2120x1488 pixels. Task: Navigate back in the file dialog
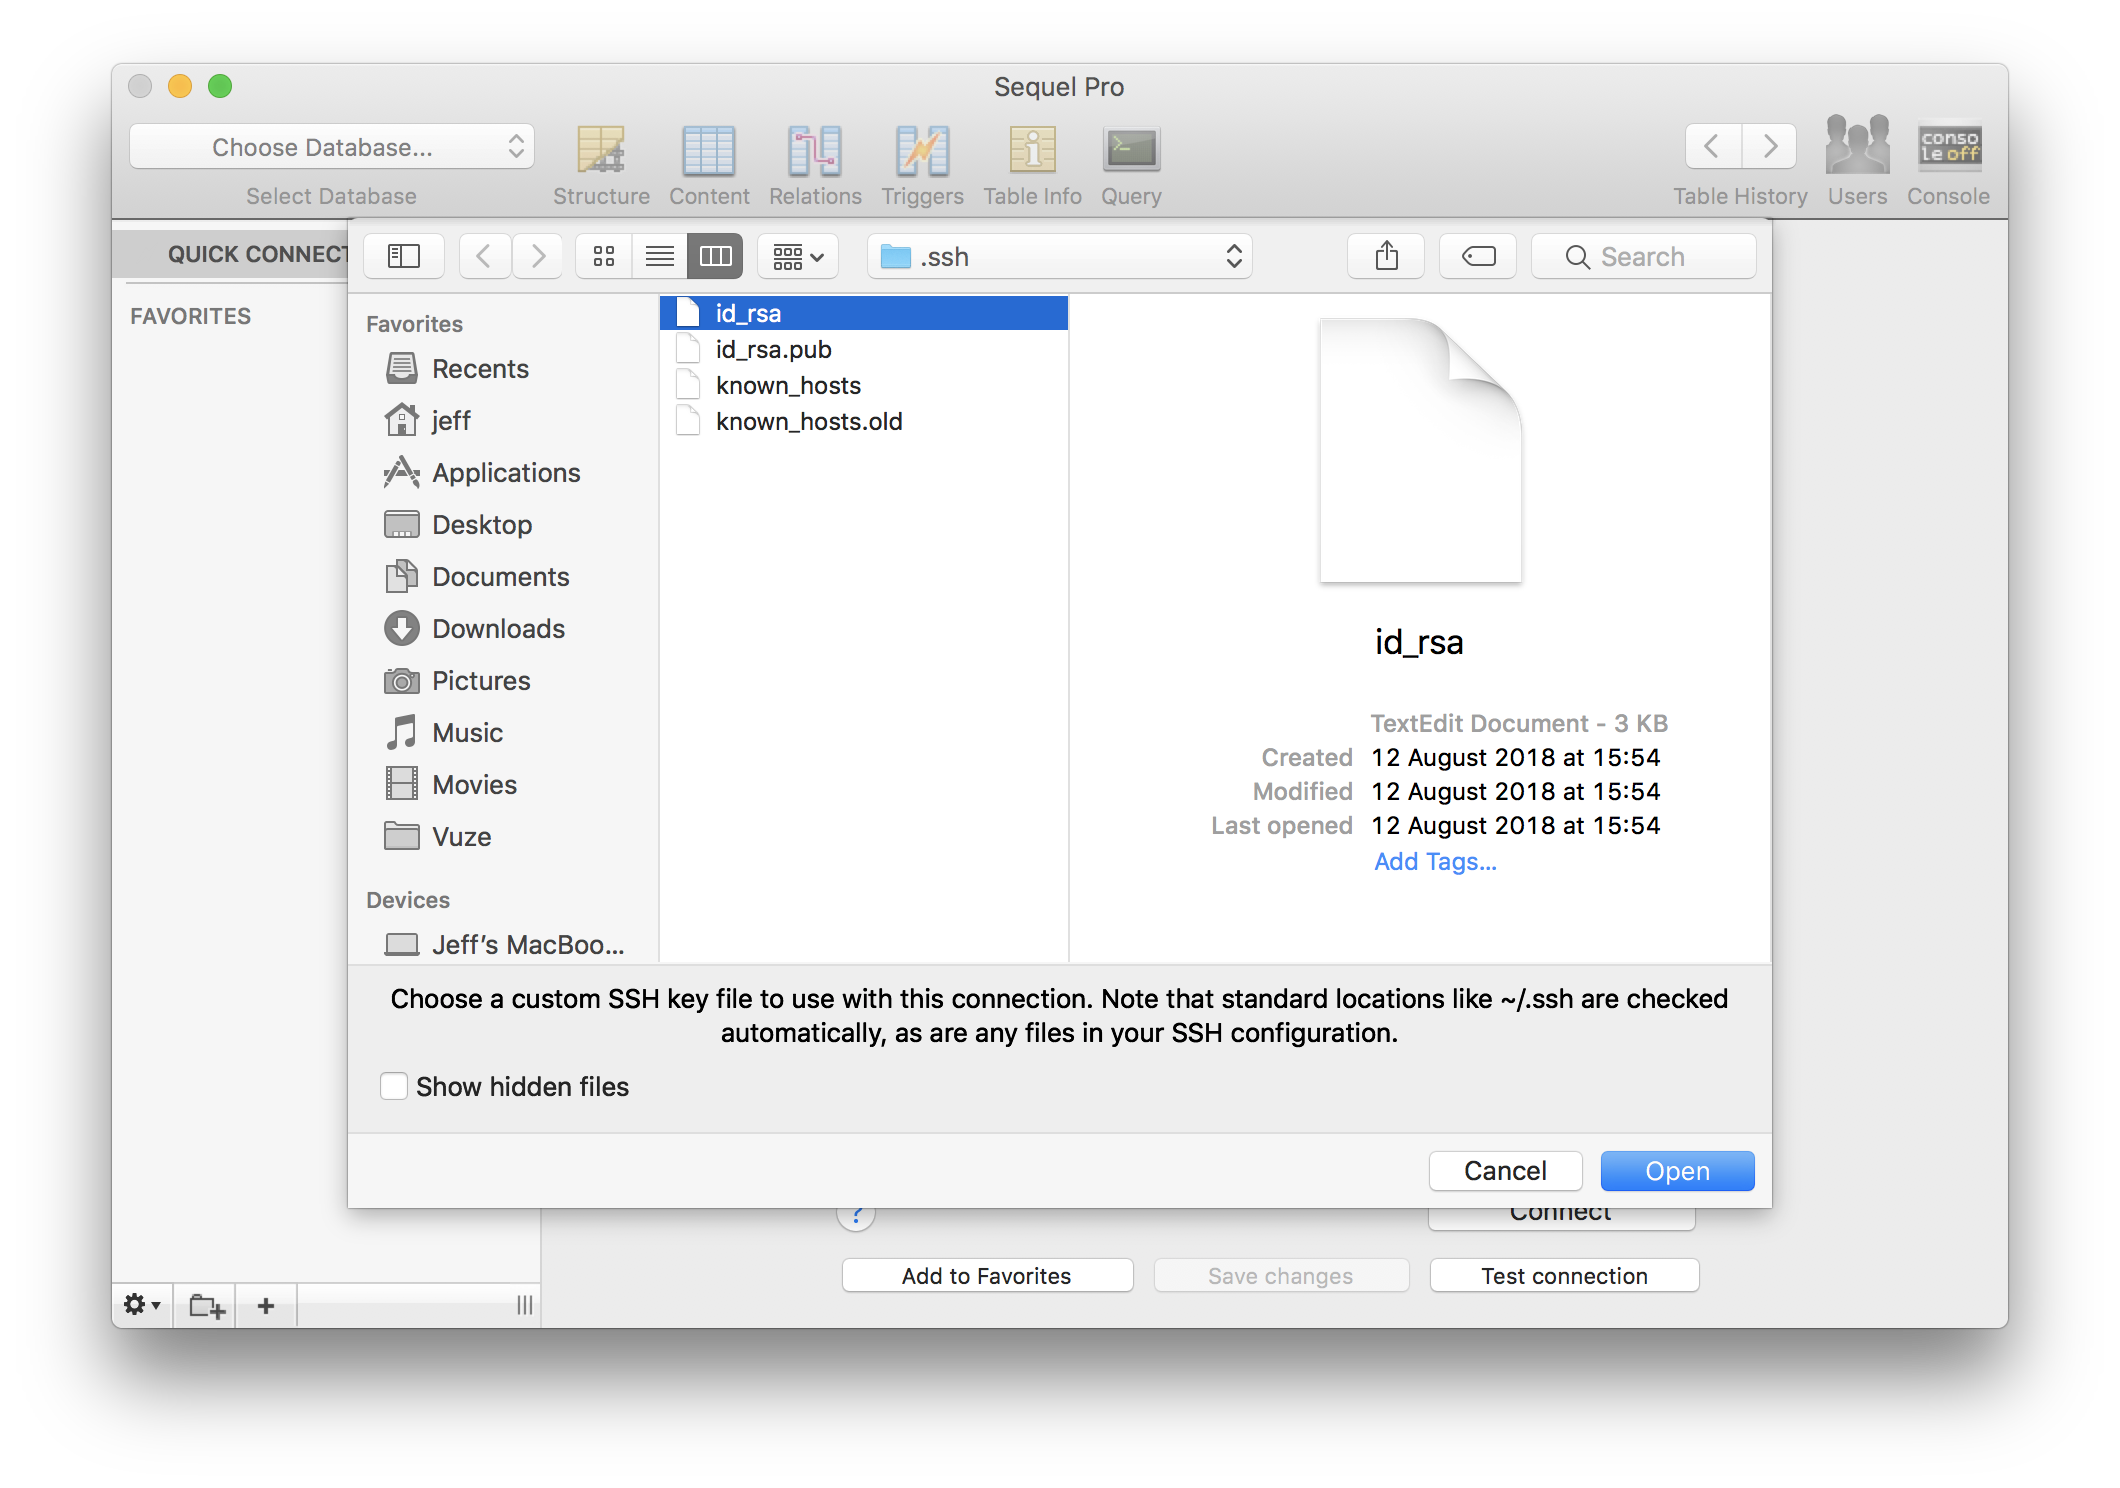[485, 257]
